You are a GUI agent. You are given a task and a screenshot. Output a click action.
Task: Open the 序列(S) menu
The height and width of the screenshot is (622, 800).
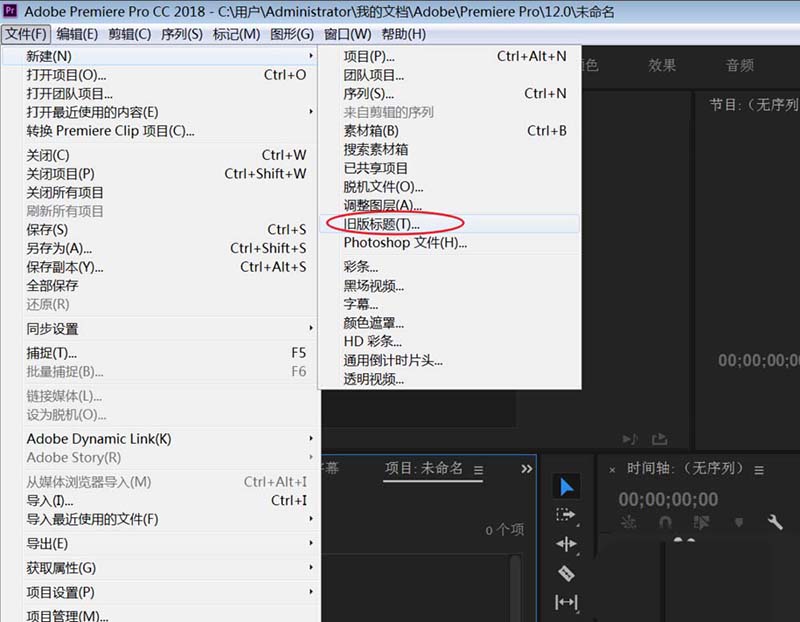click(x=182, y=34)
